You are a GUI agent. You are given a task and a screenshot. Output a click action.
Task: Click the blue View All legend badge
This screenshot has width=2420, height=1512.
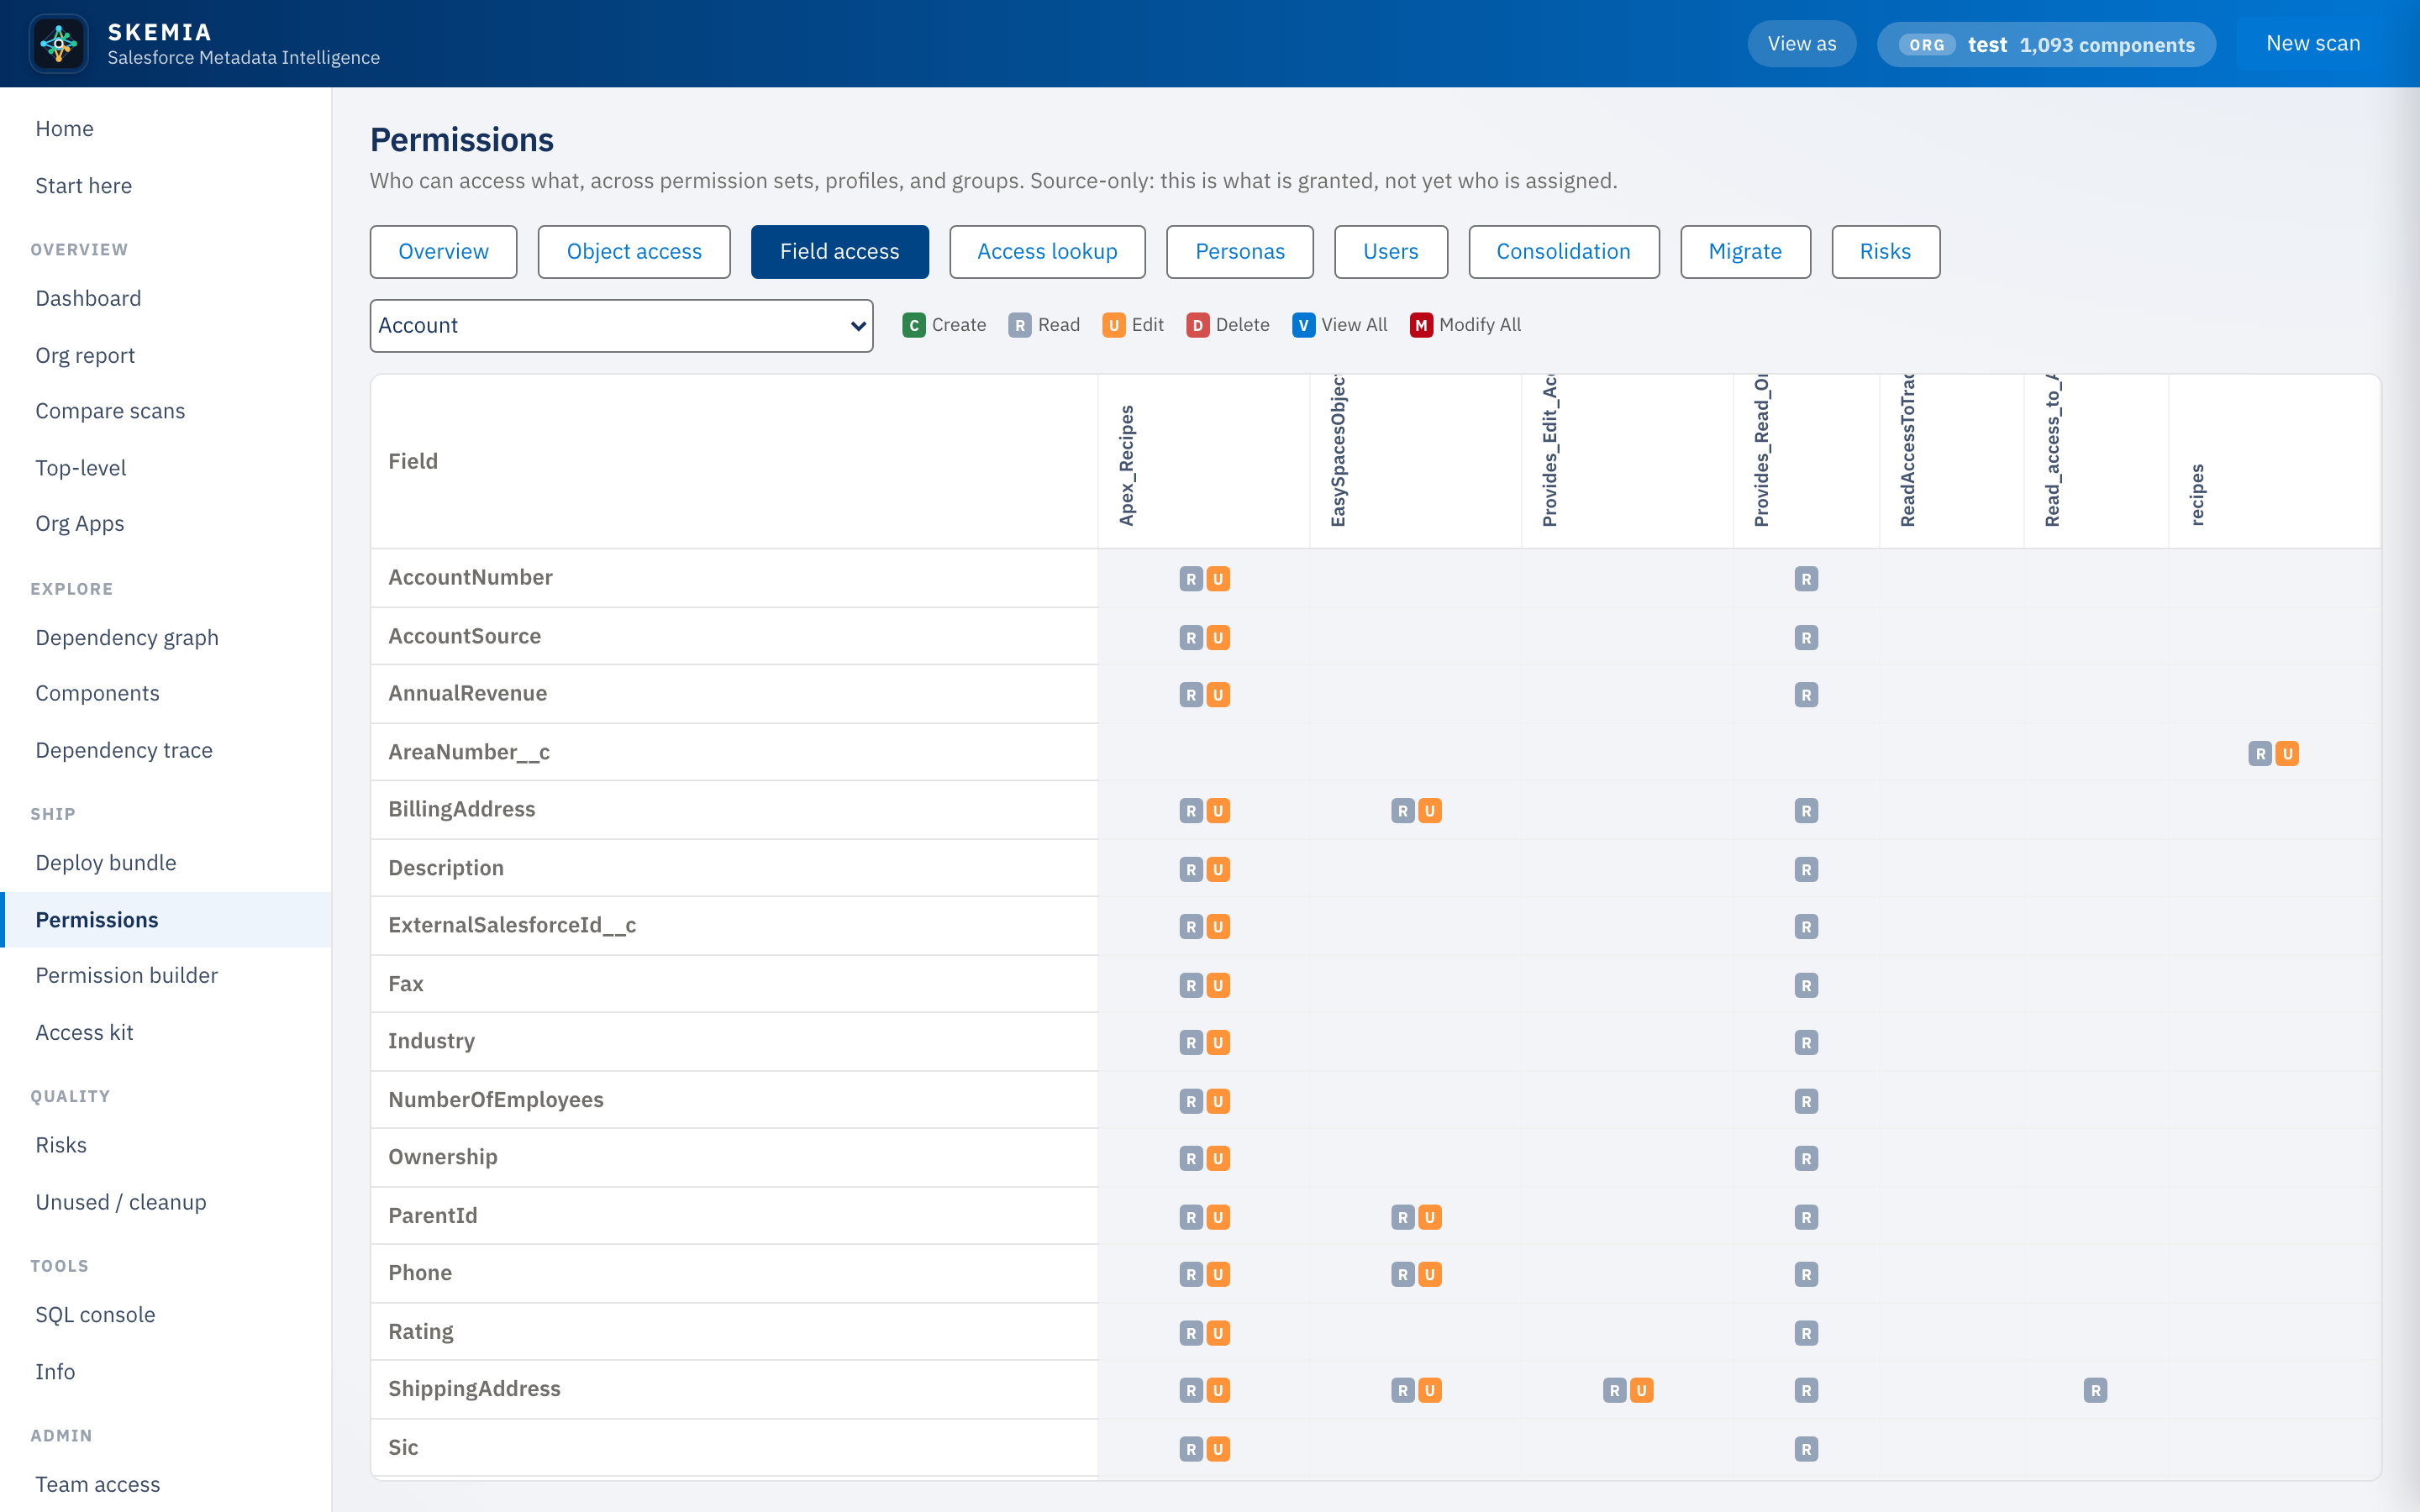pyautogui.click(x=1303, y=325)
